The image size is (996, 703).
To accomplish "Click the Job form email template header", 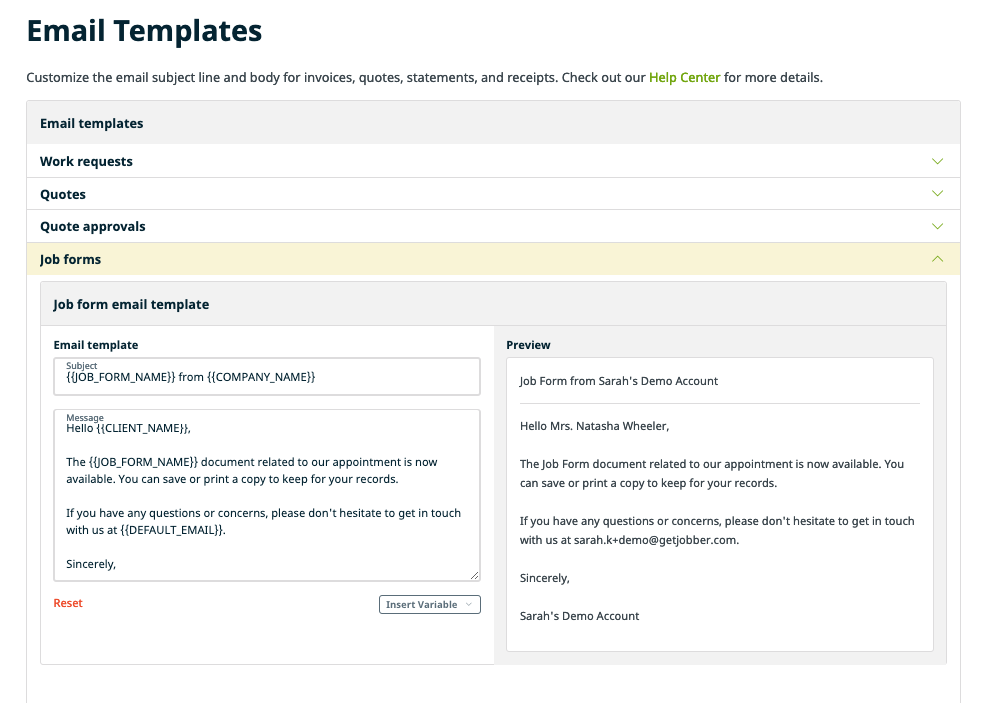I will click(133, 304).
